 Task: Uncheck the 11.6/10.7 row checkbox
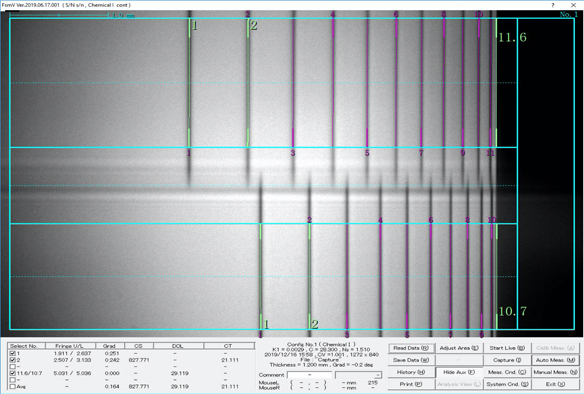(13, 373)
